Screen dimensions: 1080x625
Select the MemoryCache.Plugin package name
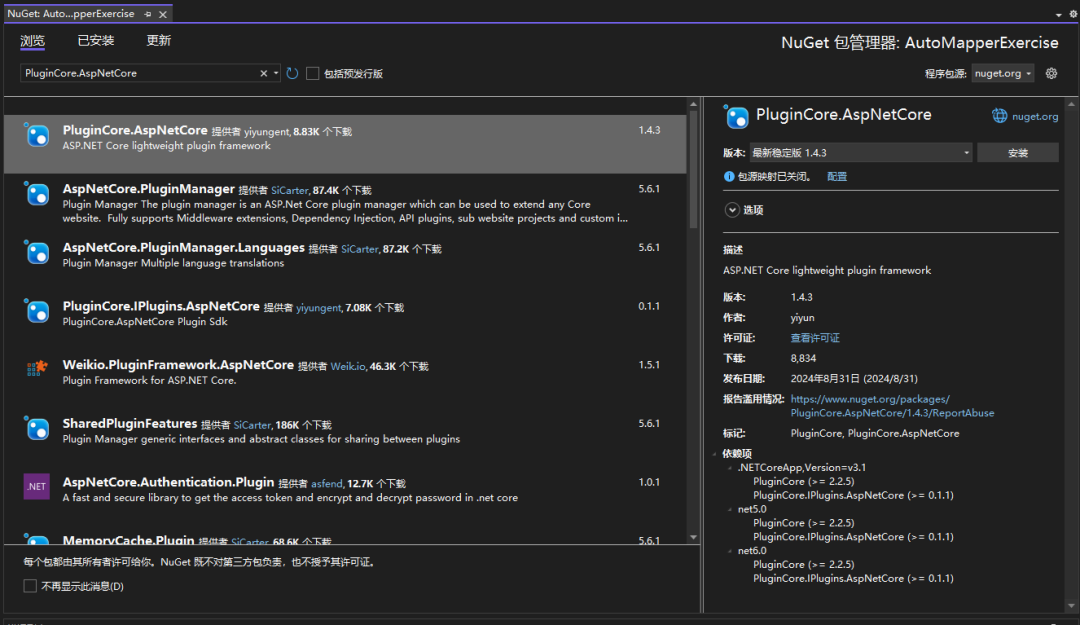(x=129, y=540)
